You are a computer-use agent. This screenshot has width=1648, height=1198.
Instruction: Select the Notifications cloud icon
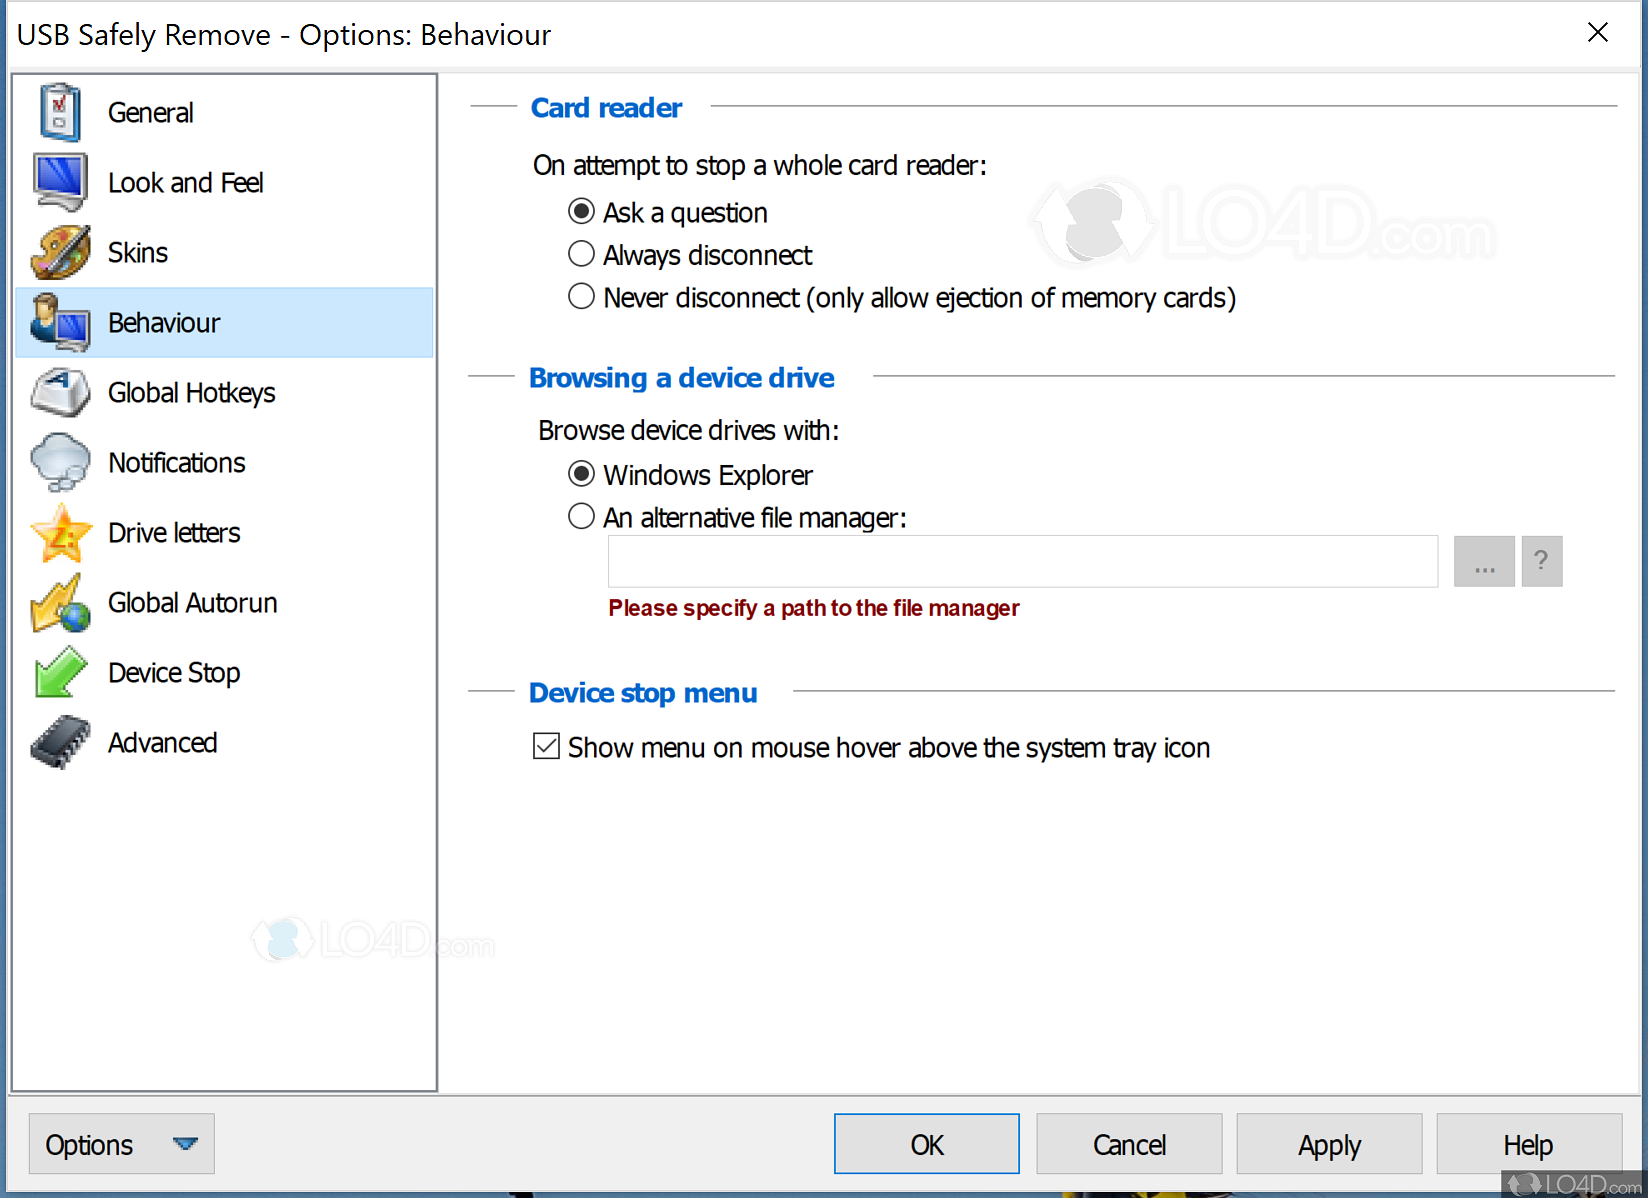pos(58,462)
